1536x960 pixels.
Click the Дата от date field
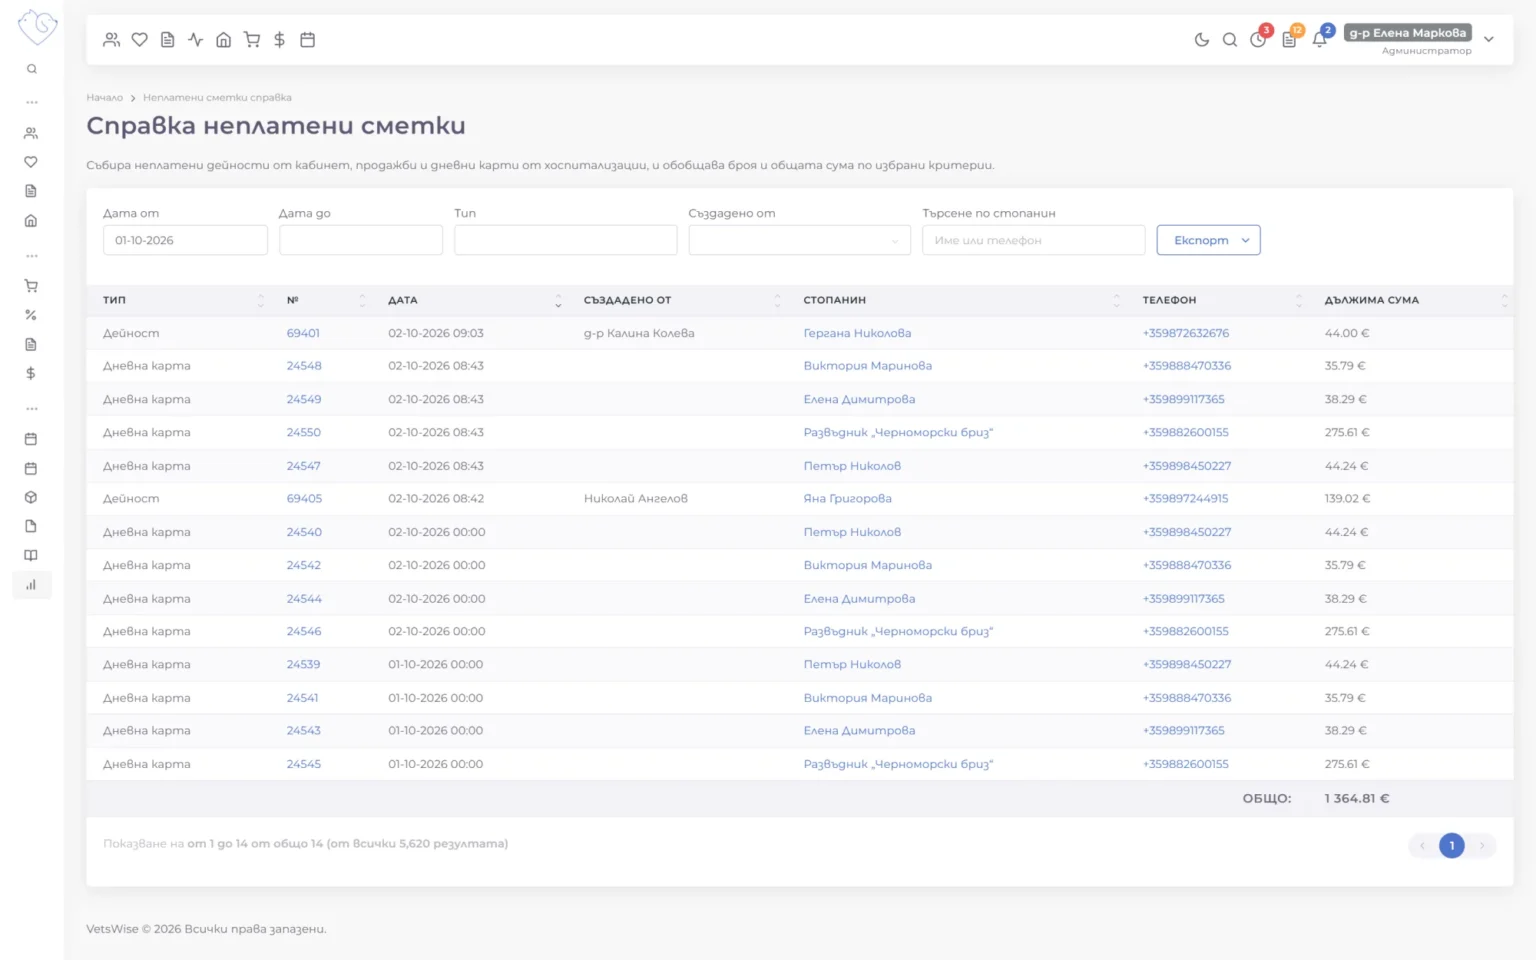[185, 240]
